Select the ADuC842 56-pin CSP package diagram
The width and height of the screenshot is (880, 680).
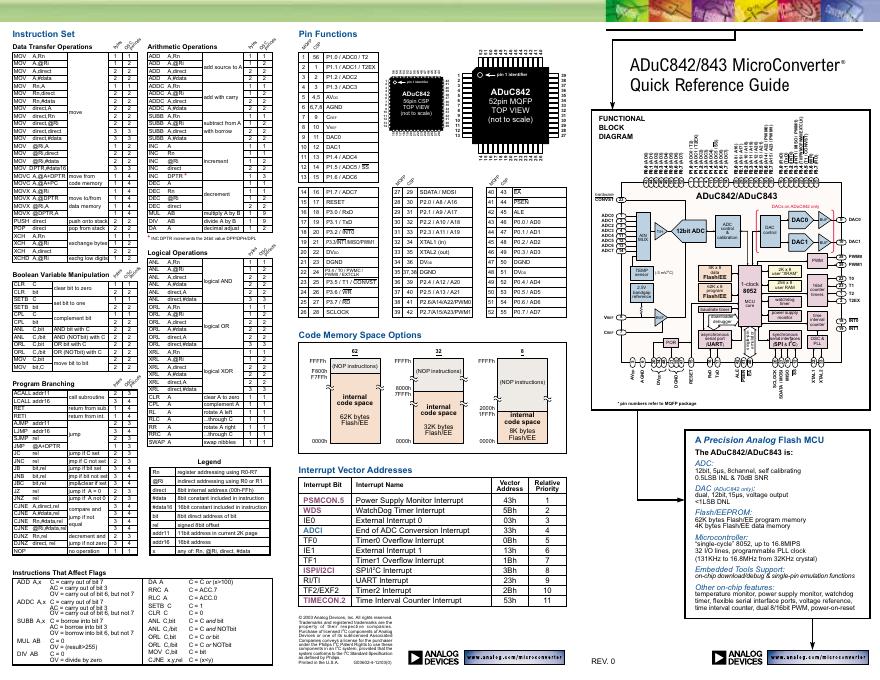[416, 104]
